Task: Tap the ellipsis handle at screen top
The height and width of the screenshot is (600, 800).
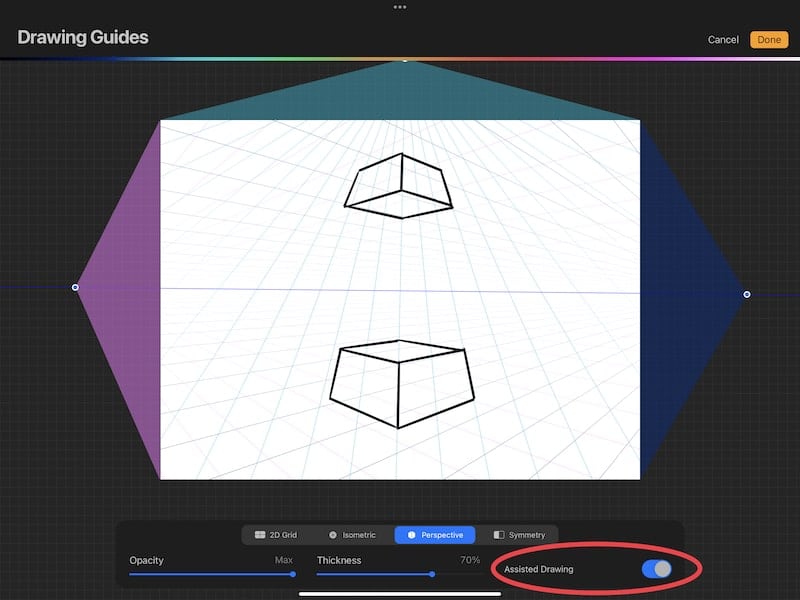Action: click(x=400, y=7)
